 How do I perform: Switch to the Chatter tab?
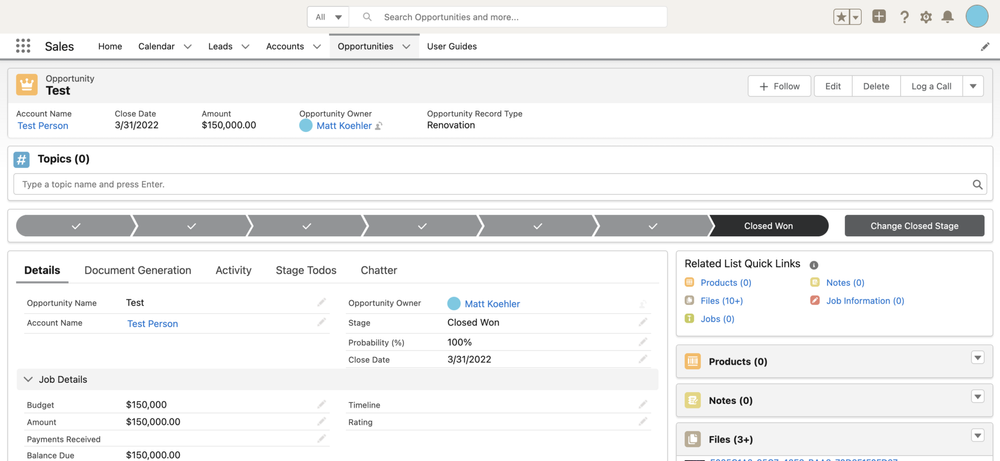379,270
